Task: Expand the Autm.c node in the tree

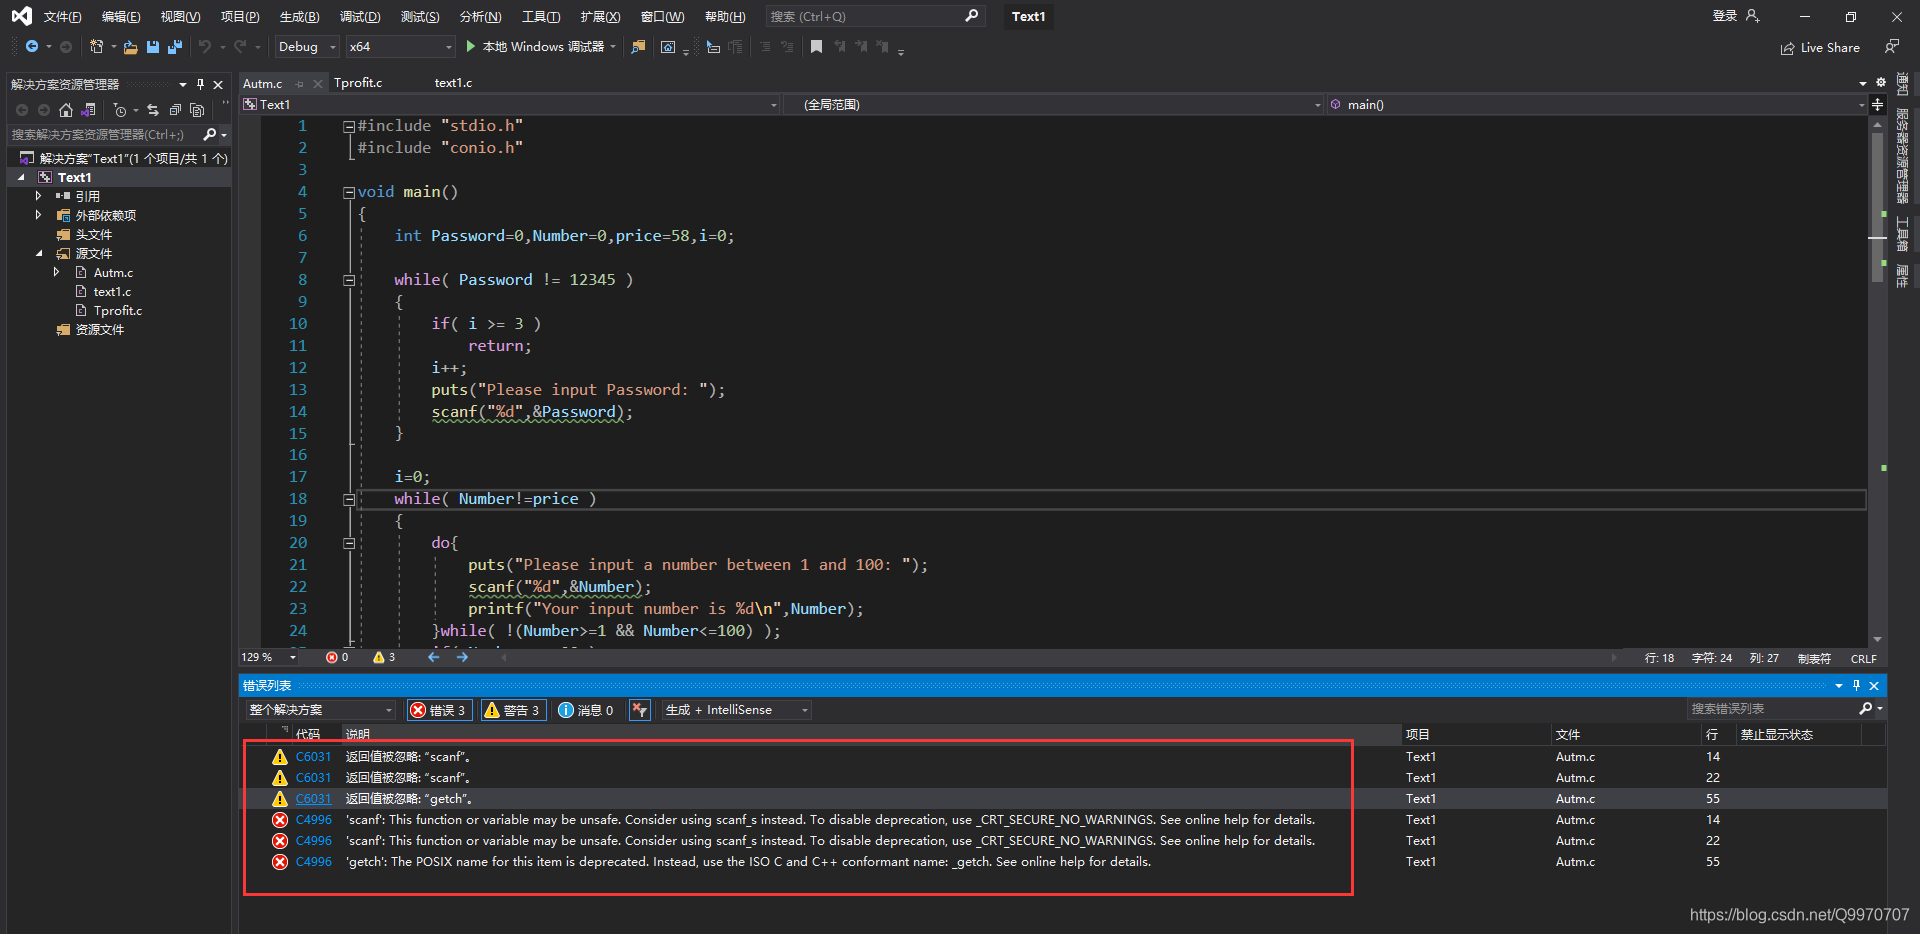Action: click(x=56, y=272)
